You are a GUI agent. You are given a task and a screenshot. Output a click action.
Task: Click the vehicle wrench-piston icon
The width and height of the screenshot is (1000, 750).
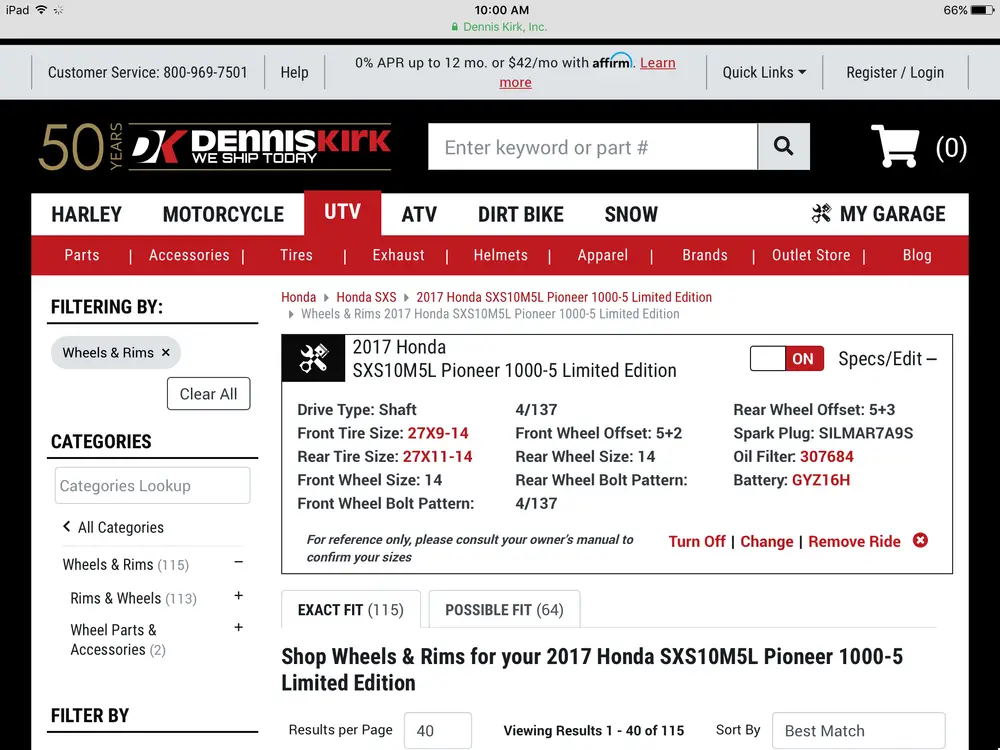point(313,358)
